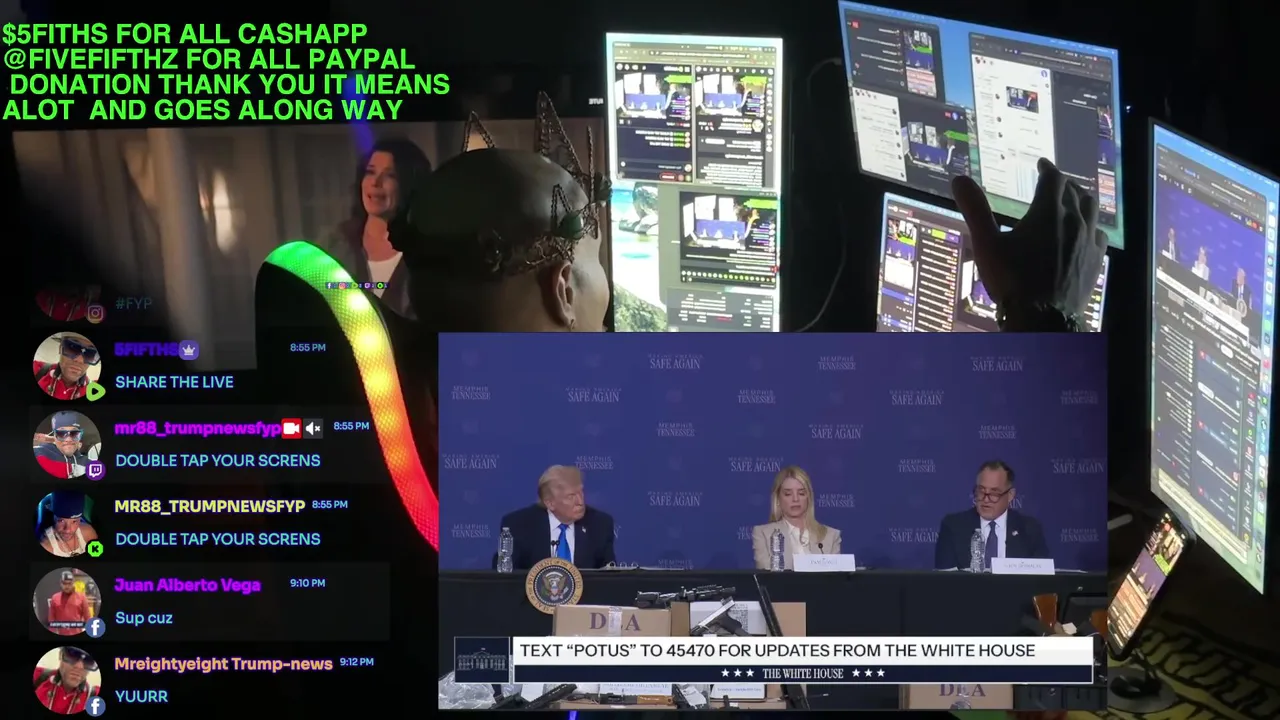Click "THE WHITE HOUSE" label with stars in the banner
The height and width of the screenshot is (720, 1280).
tap(803, 673)
